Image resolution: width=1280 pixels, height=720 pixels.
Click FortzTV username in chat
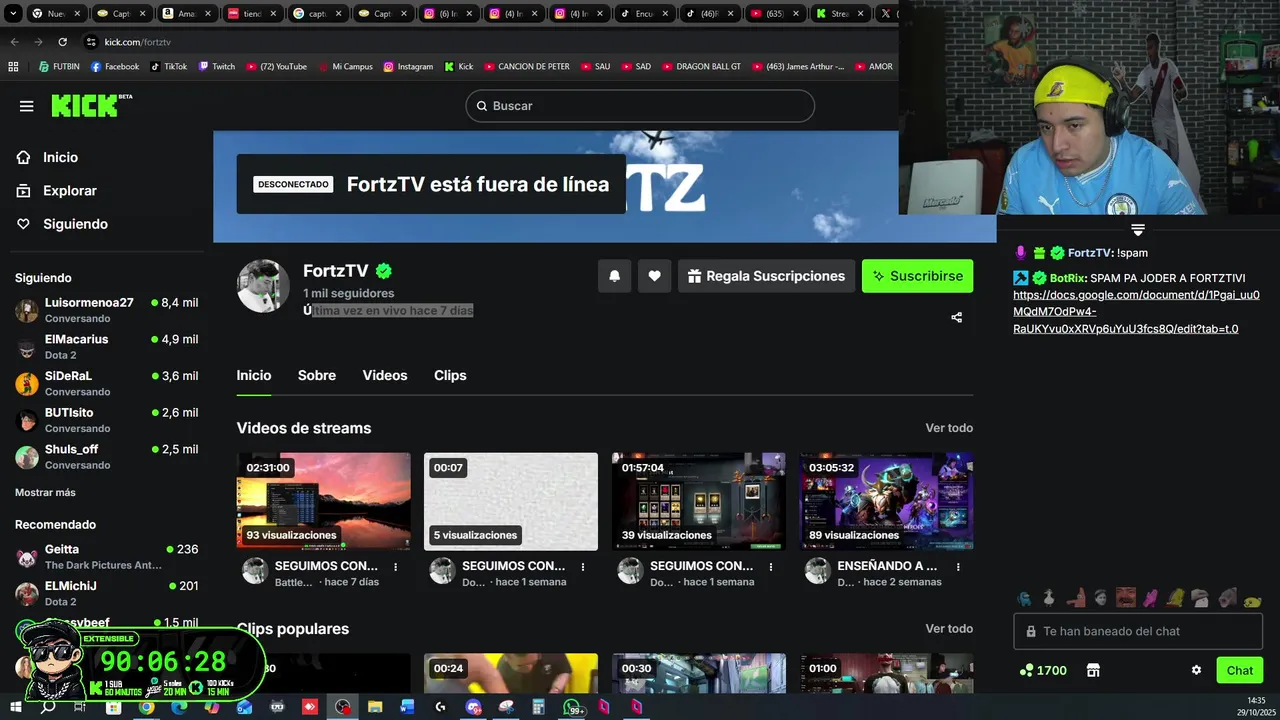point(1089,253)
